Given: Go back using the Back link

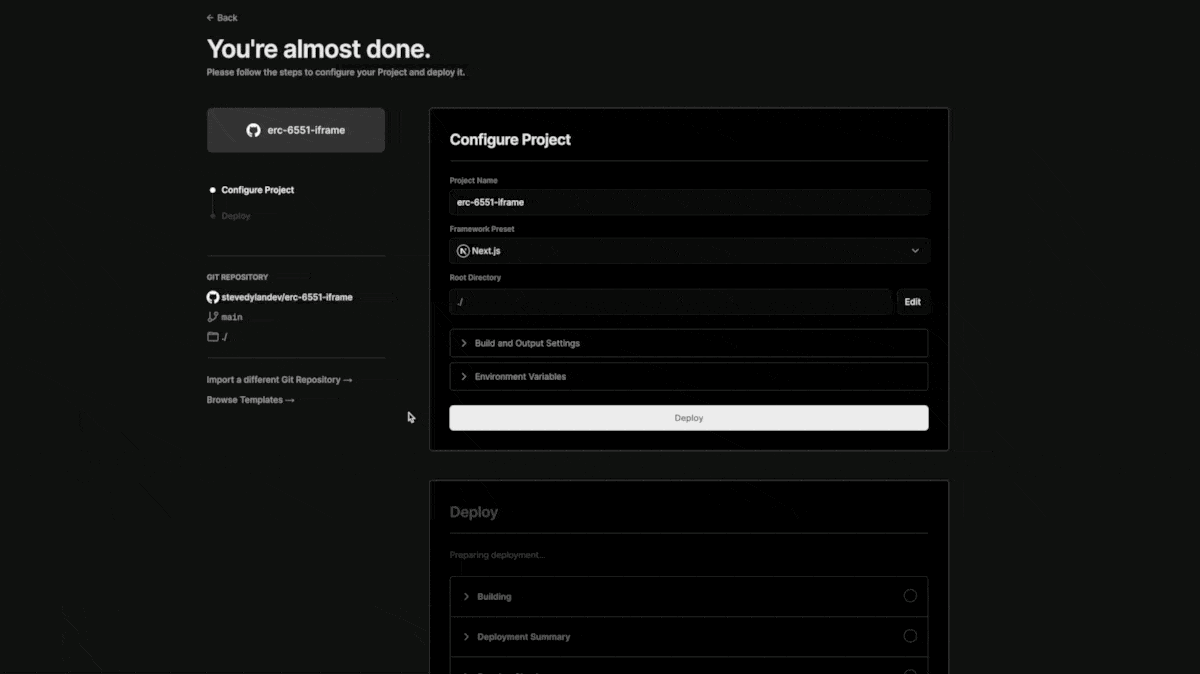Looking at the screenshot, I should [x=222, y=18].
